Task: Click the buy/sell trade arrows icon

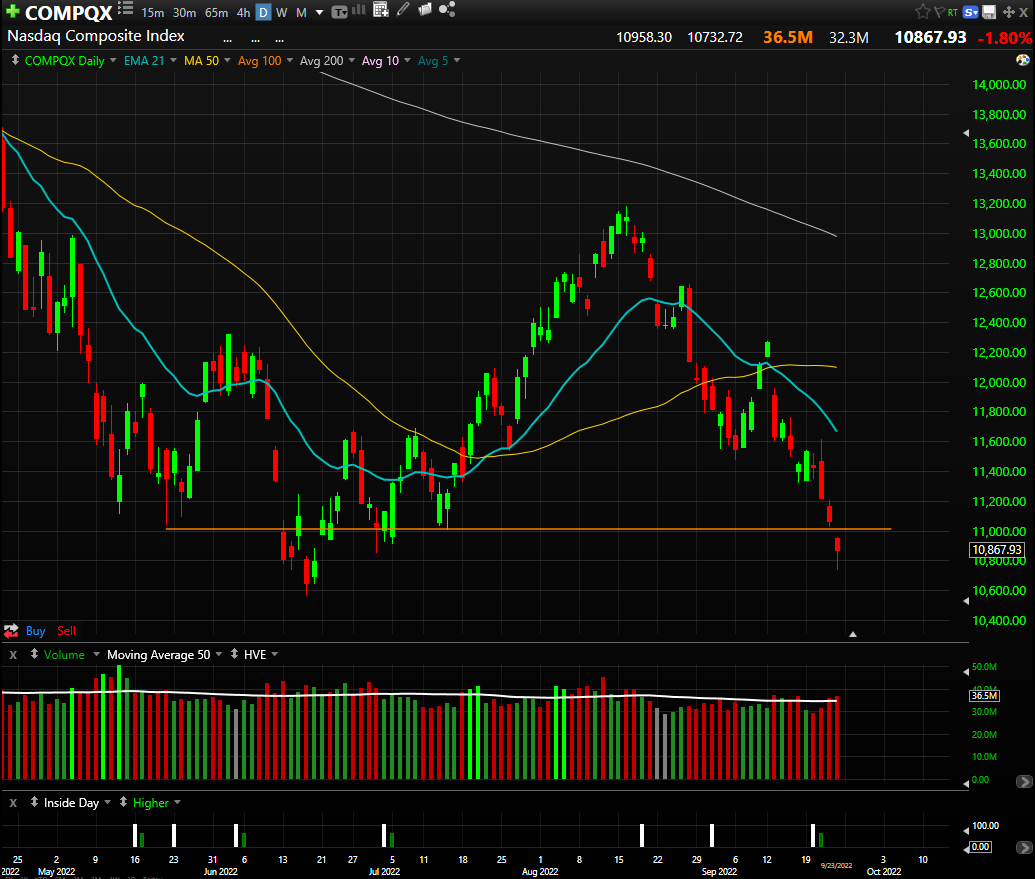Action: pyautogui.click(x=11, y=631)
